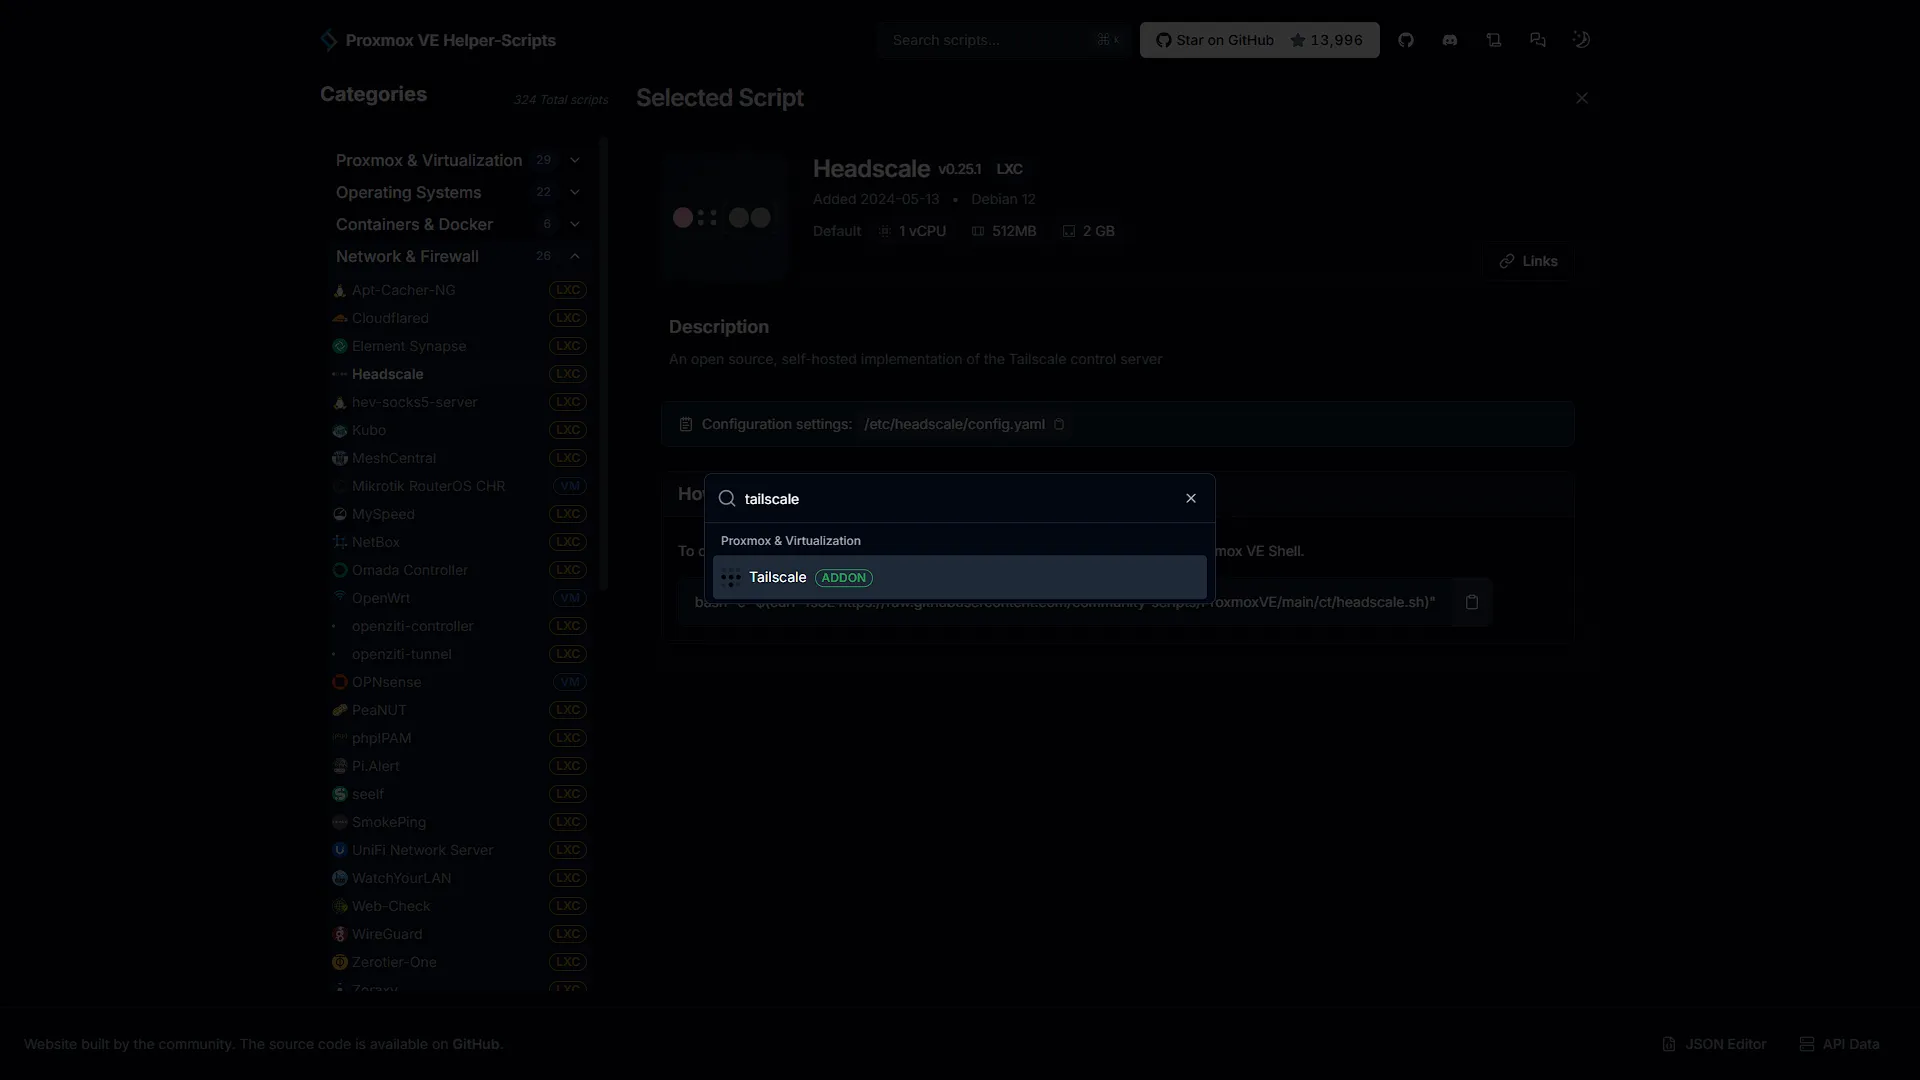Open the Discord icon link
Screen dimensions: 1920x1080
click(x=1450, y=40)
